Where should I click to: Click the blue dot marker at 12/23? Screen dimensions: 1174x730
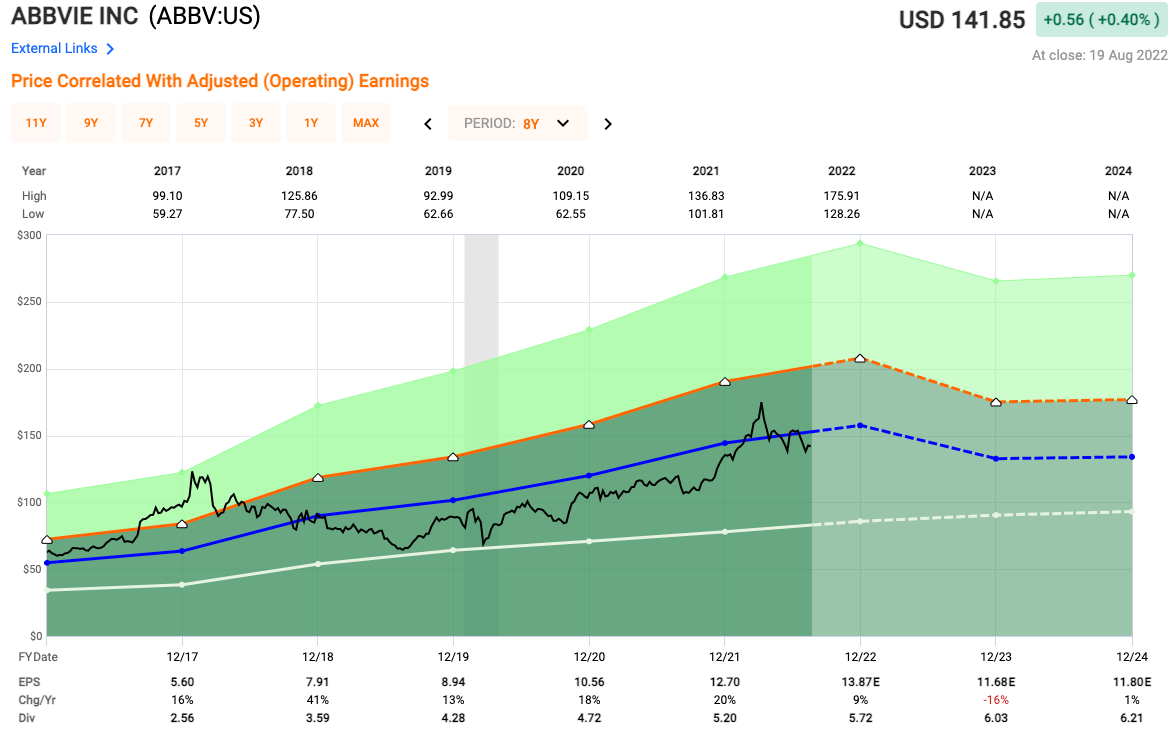[x=996, y=458]
